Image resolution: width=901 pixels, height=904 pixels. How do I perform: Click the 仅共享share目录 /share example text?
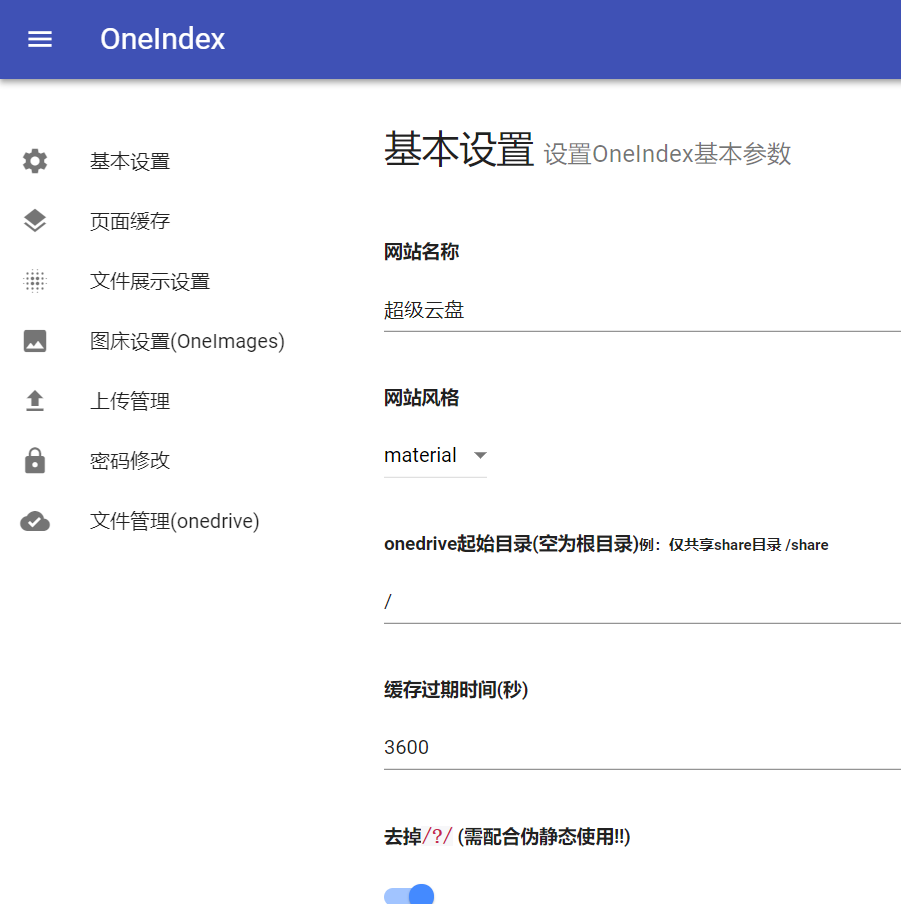[748, 545]
